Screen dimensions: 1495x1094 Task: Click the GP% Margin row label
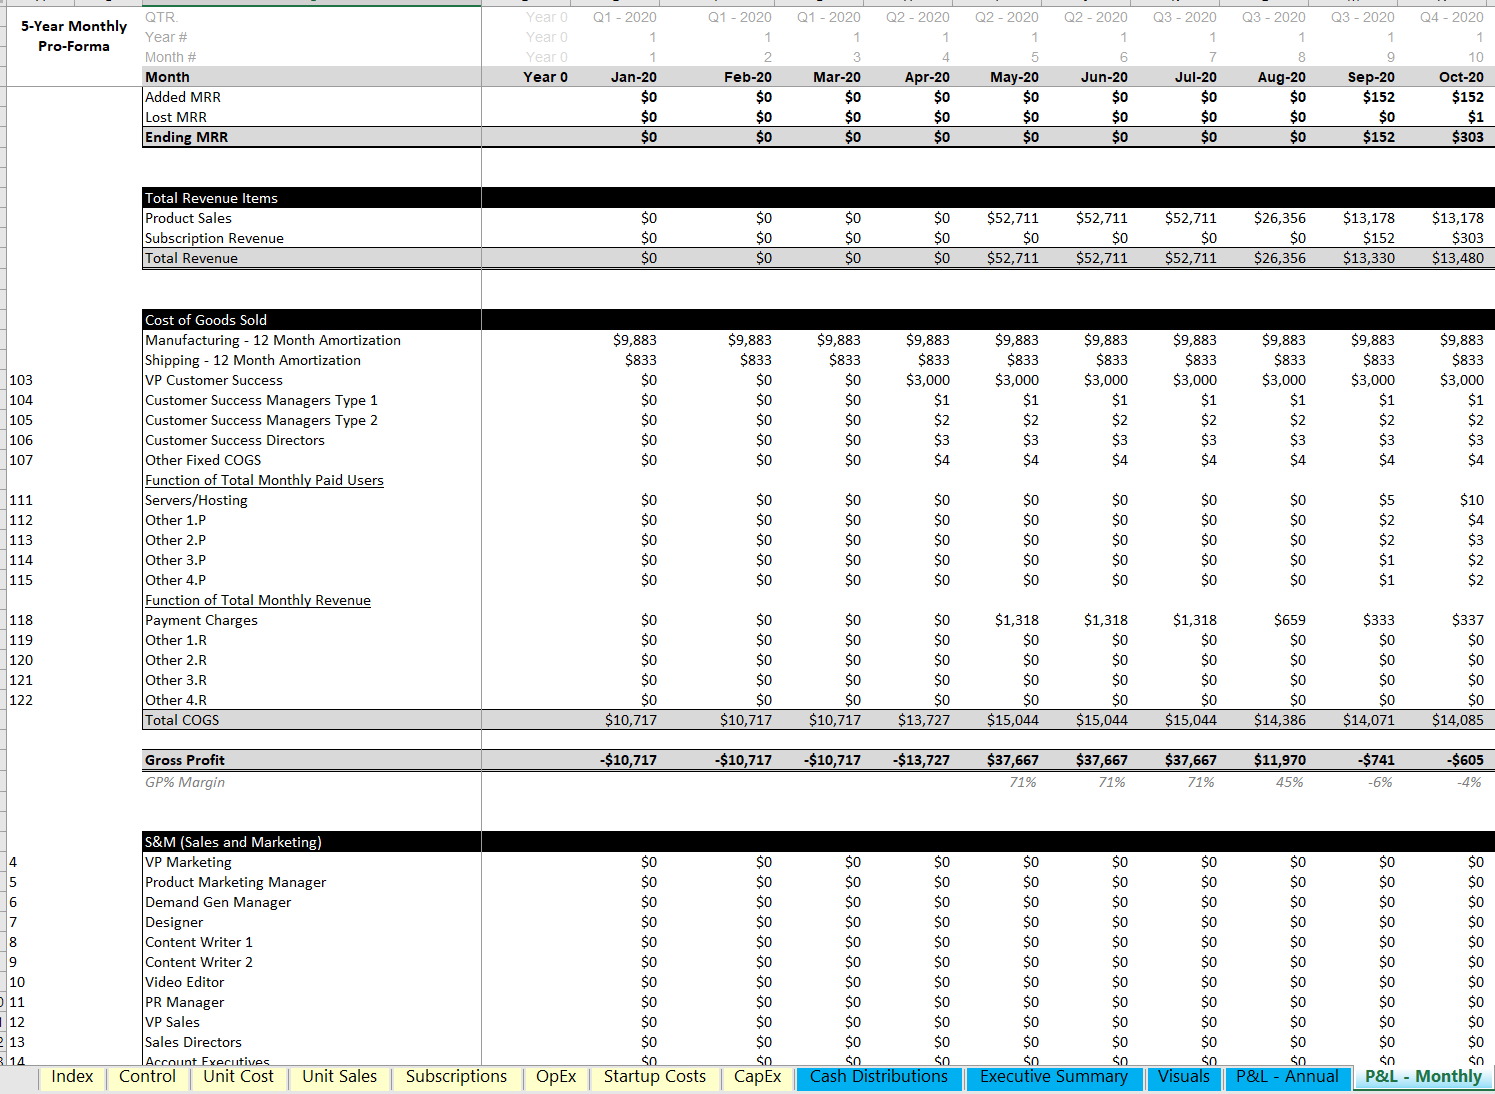[185, 782]
